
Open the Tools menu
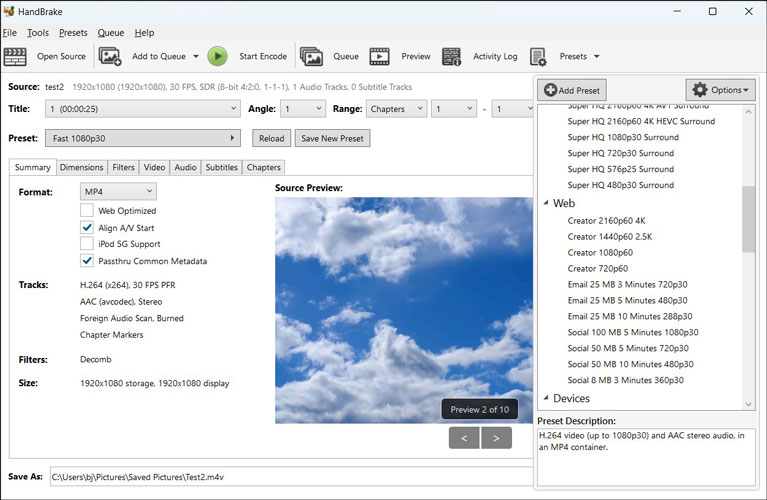pyautogui.click(x=38, y=33)
